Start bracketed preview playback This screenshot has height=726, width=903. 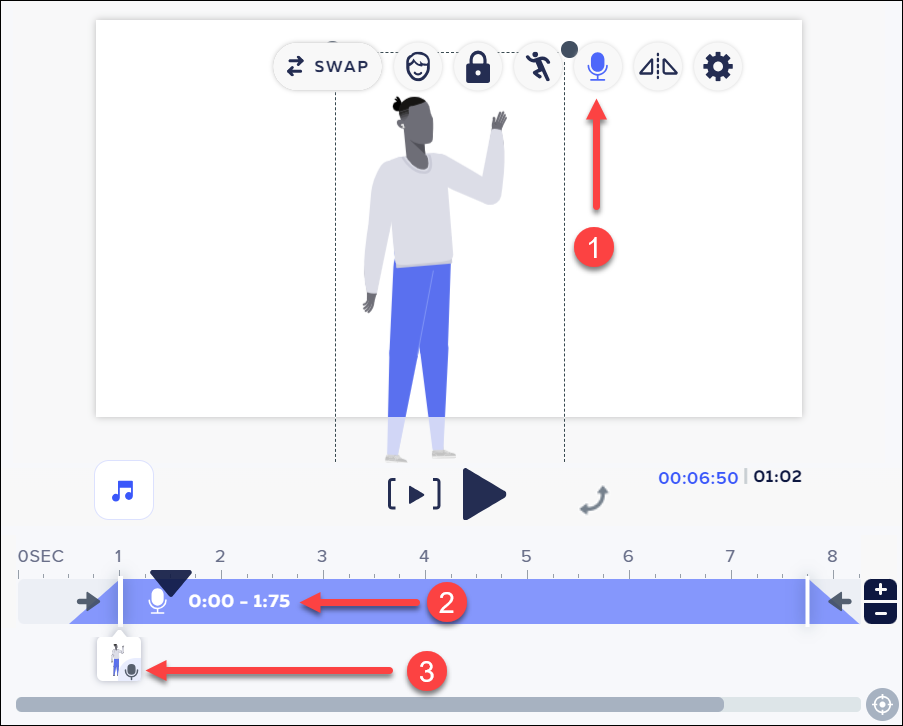pos(413,492)
